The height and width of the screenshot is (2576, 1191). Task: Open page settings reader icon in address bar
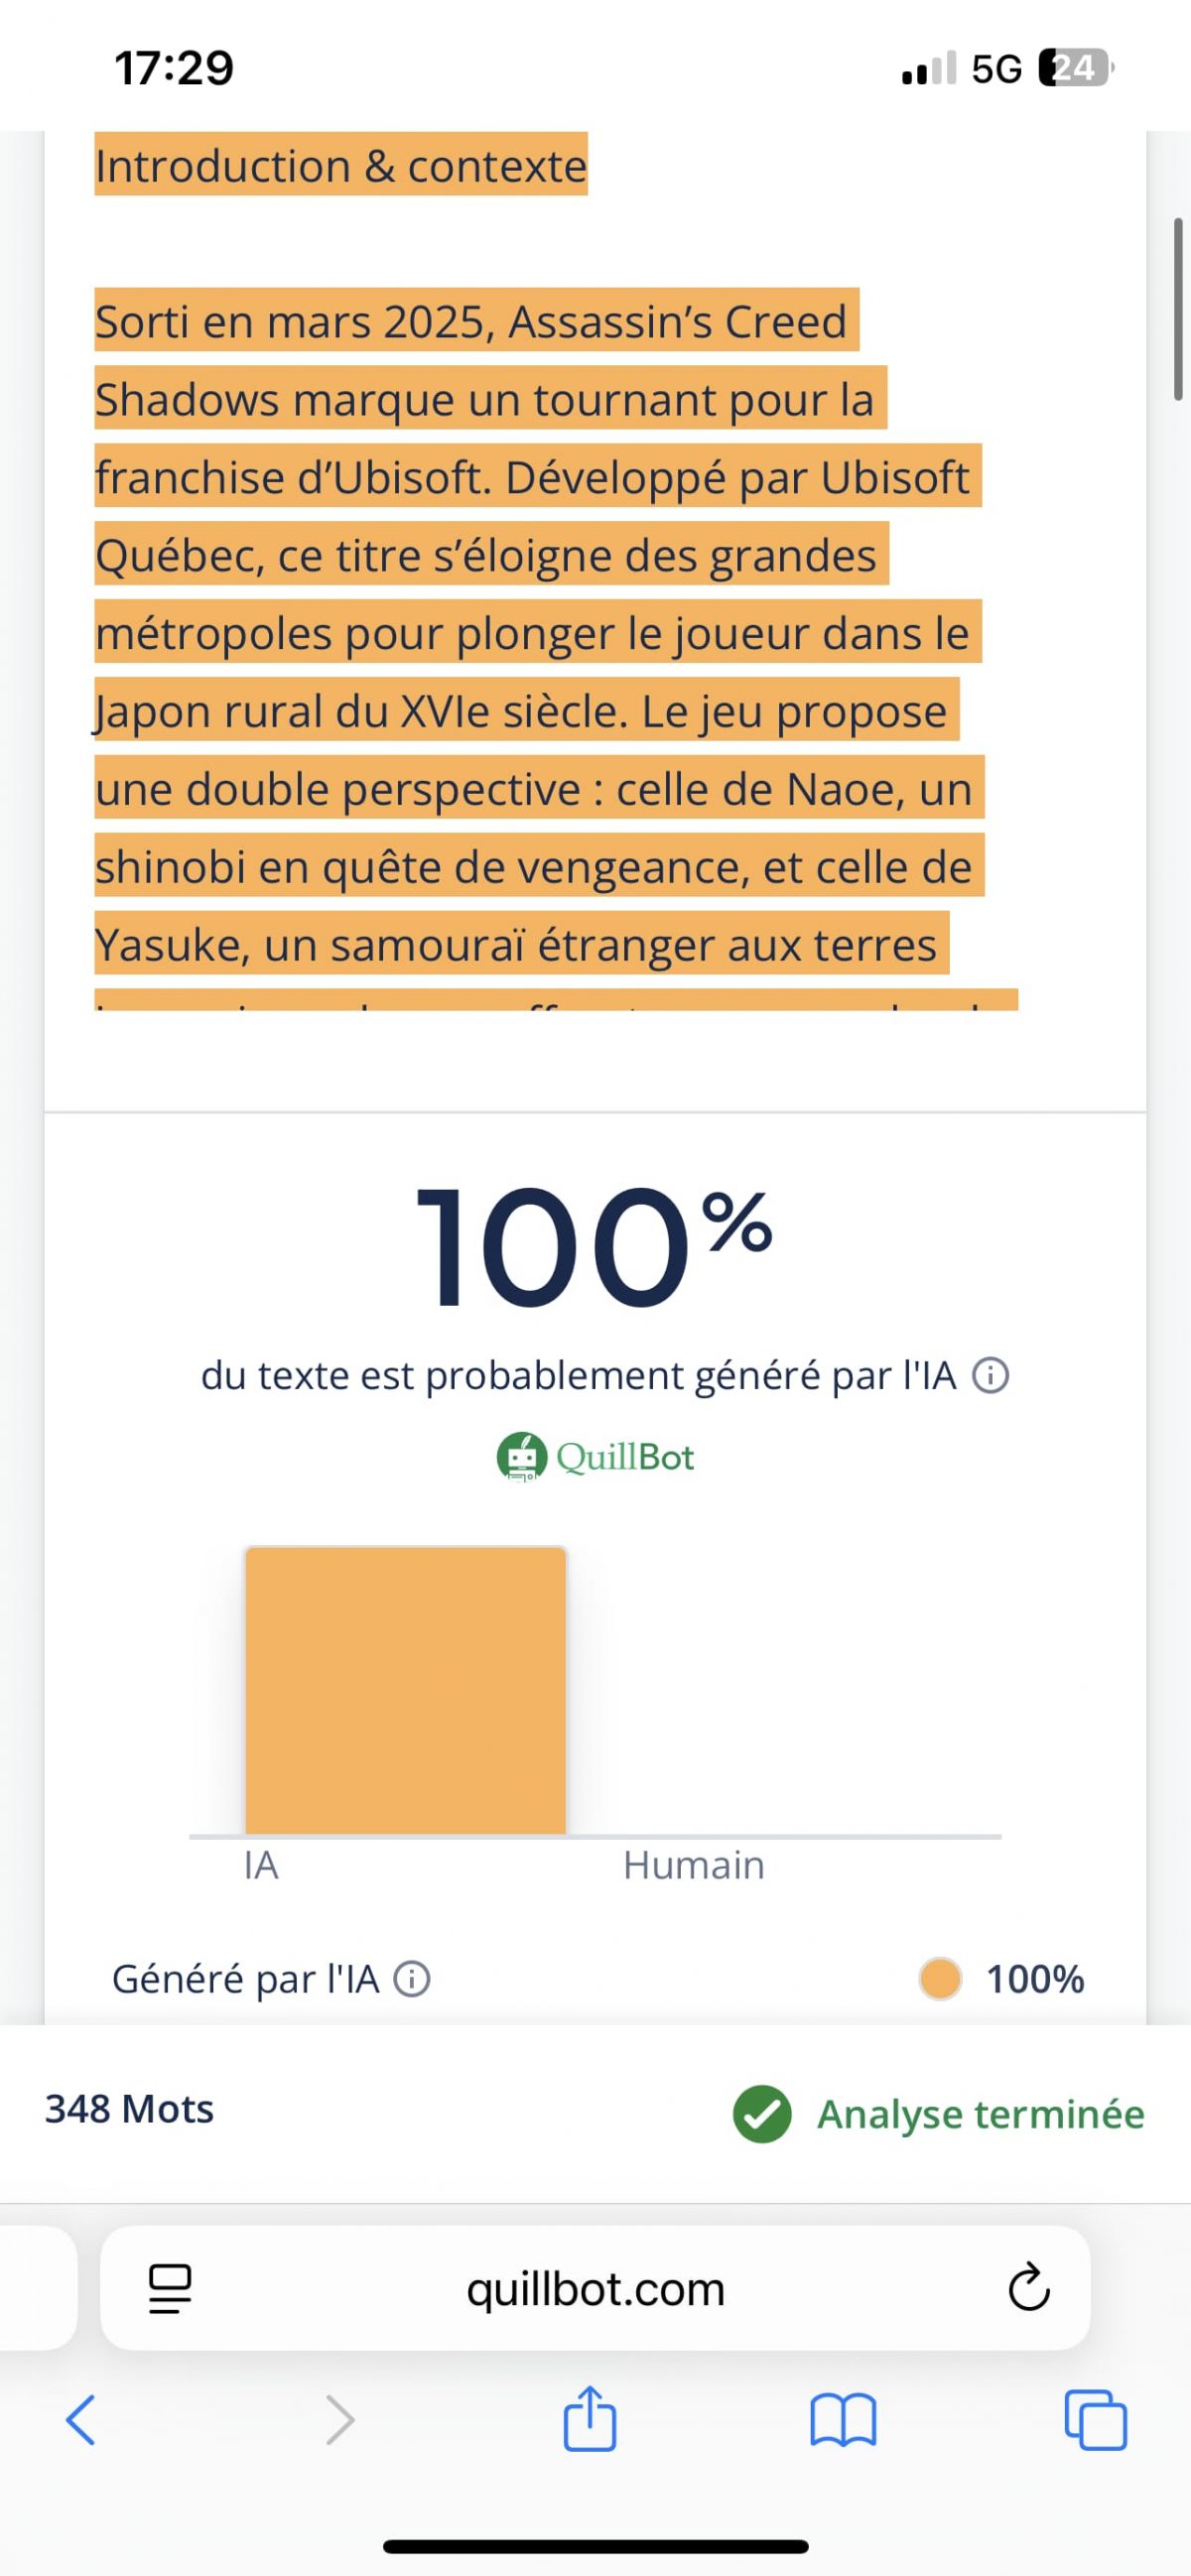click(x=170, y=2288)
